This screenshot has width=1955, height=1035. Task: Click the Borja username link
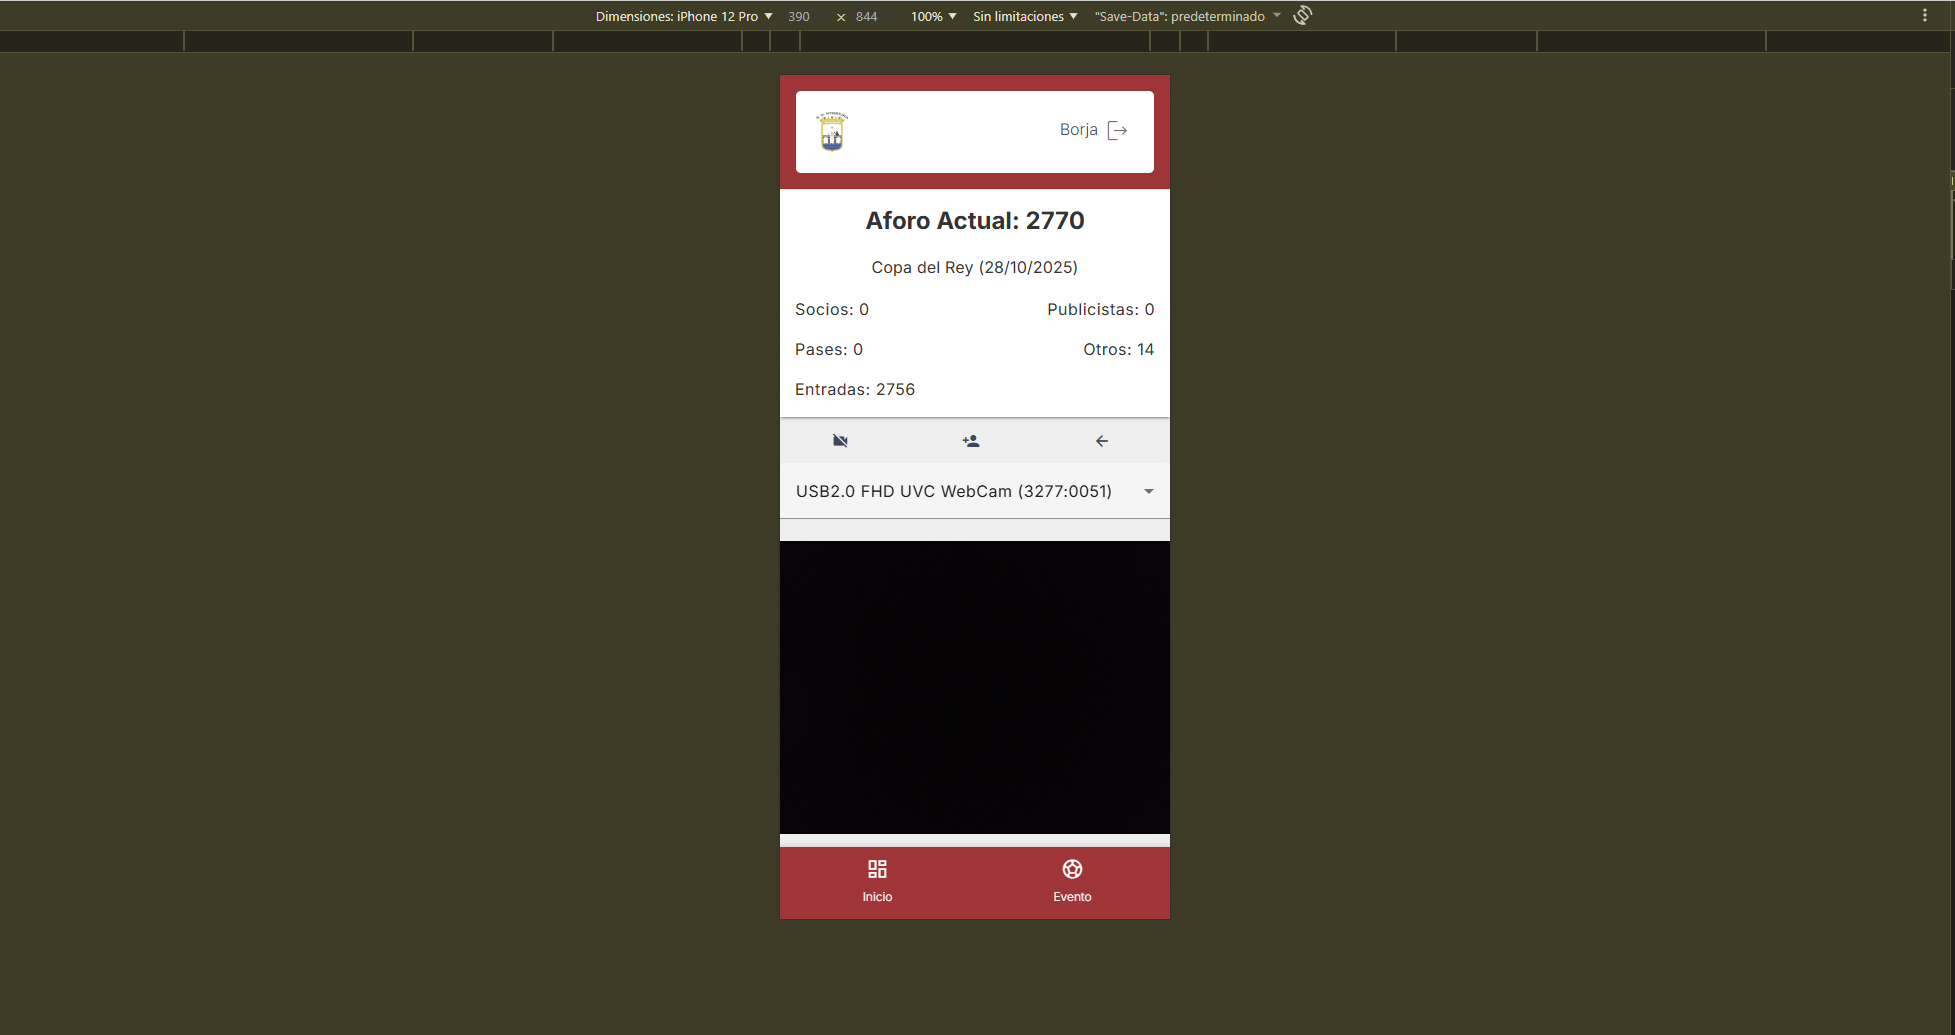tap(1078, 130)
